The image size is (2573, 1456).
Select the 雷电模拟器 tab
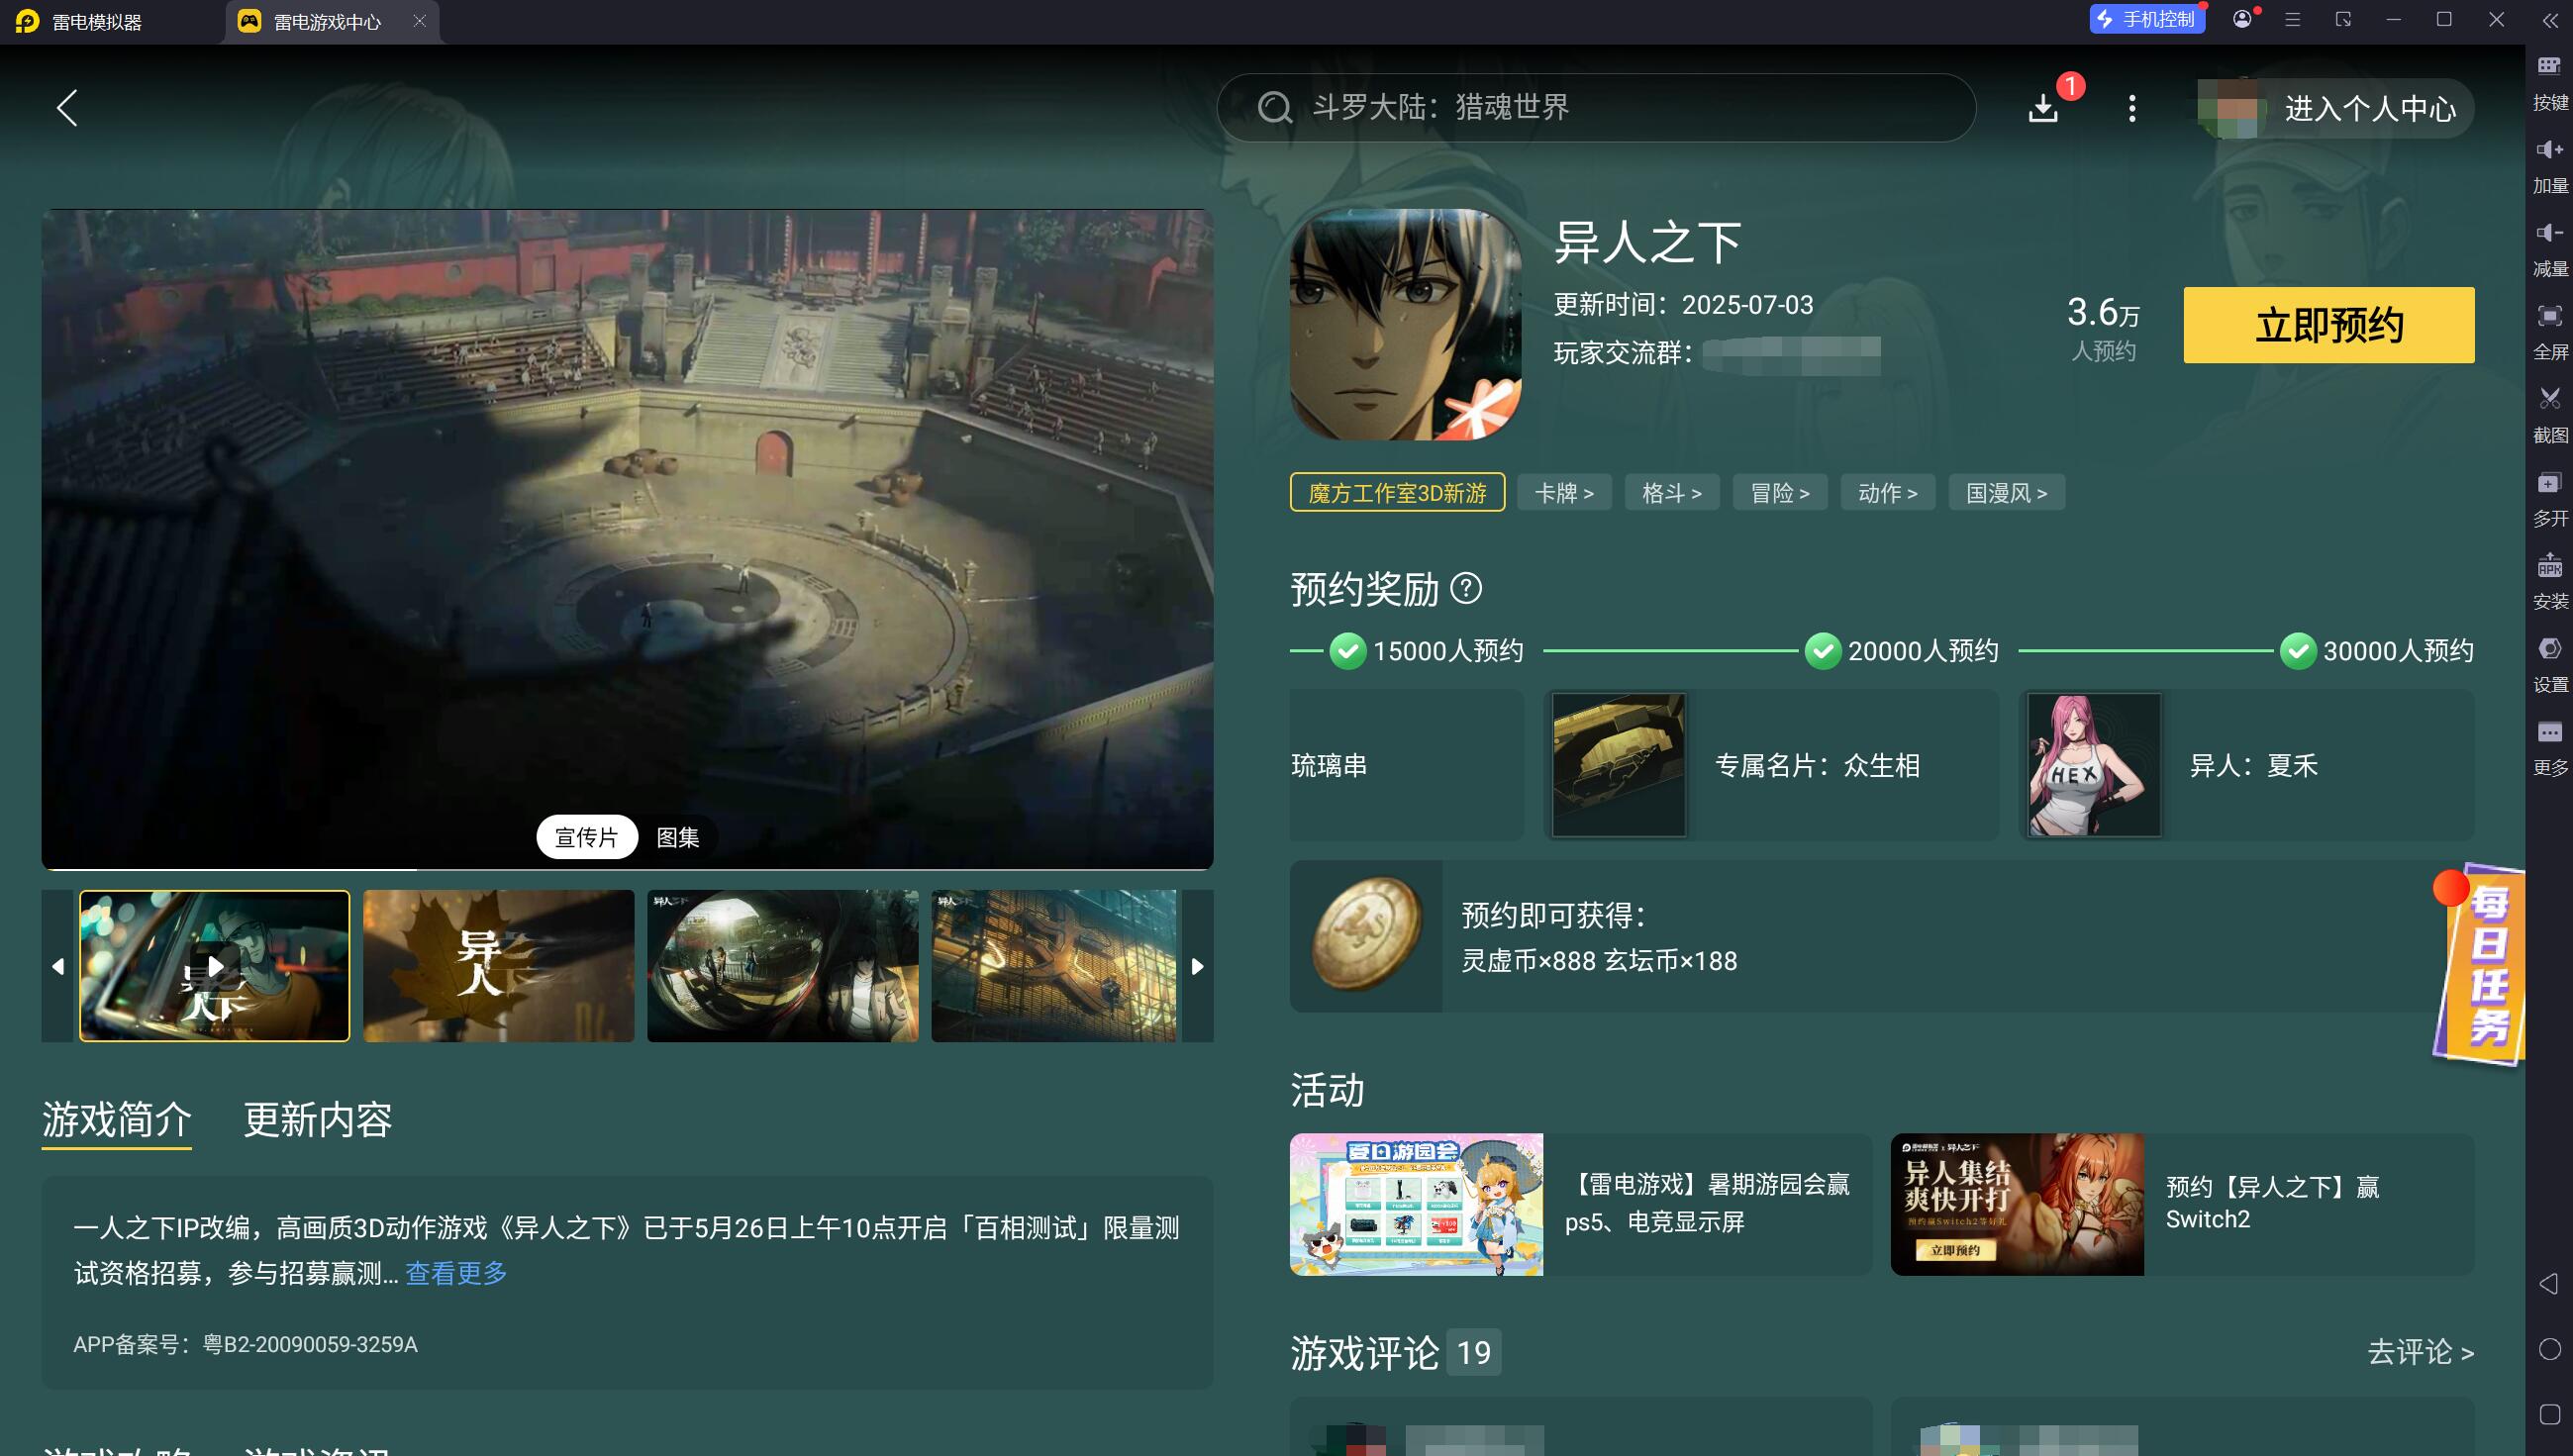97,22
